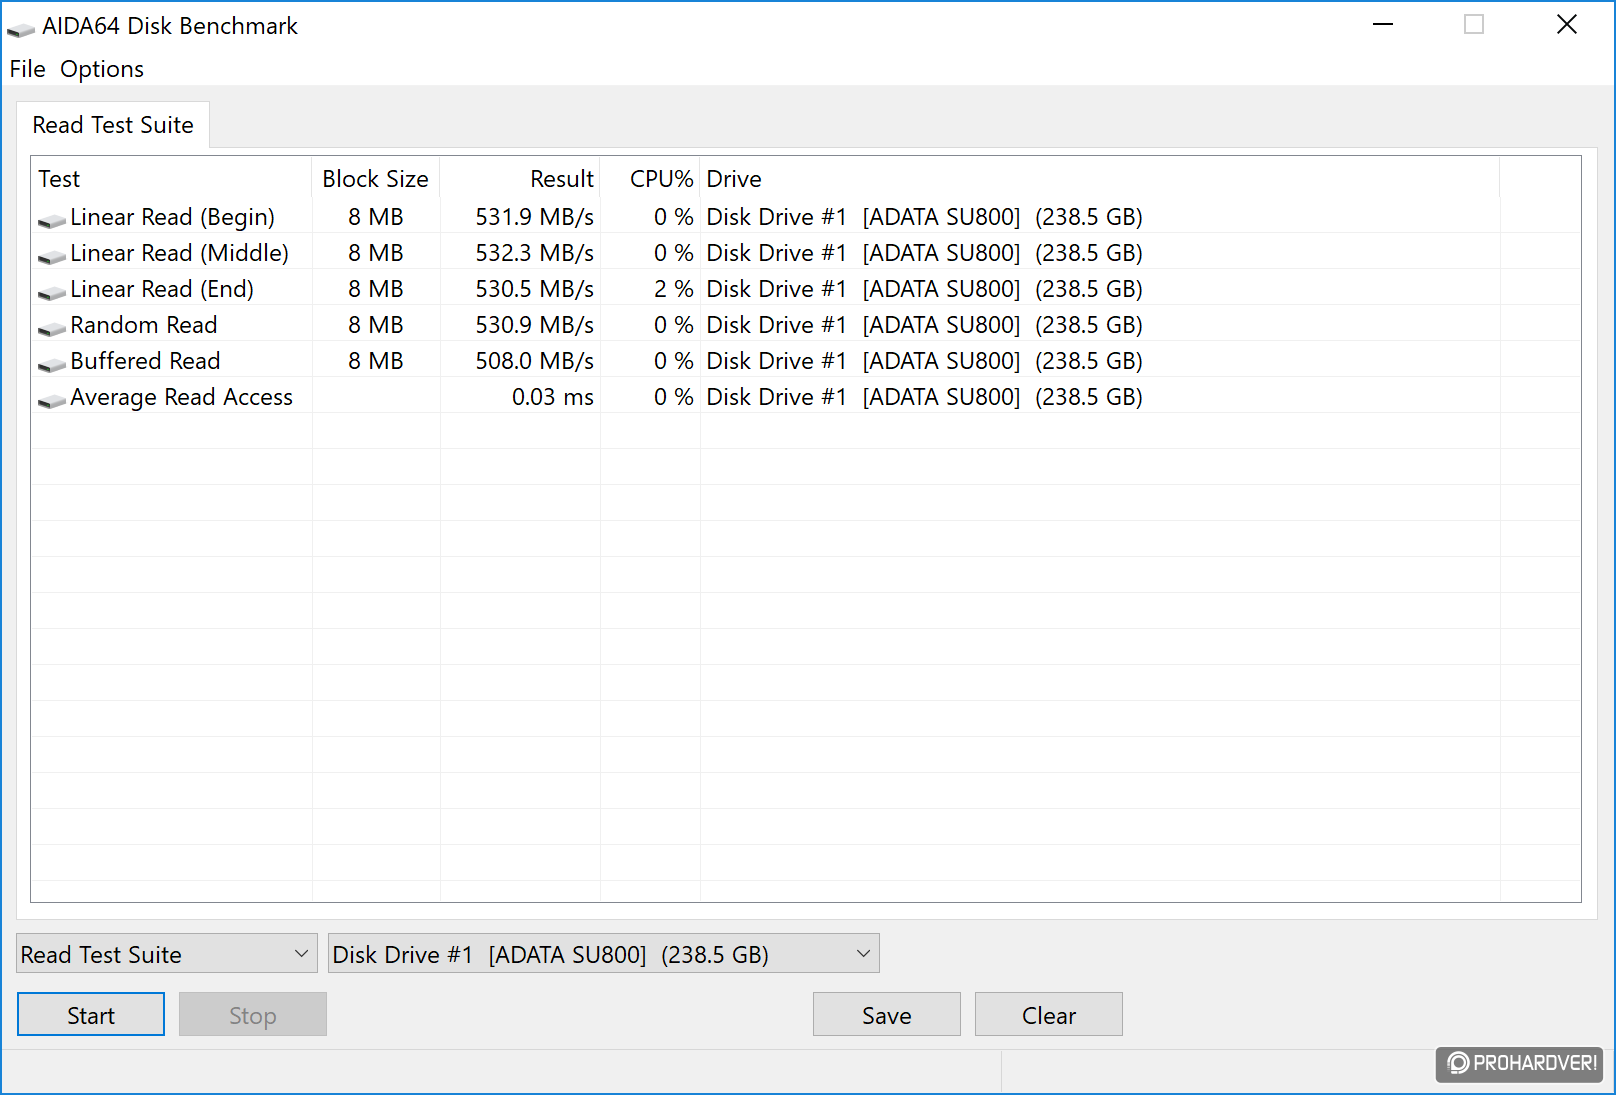Start the disk benchmark
The image size is (1616, 1095).
click(x=91, y=1015)
